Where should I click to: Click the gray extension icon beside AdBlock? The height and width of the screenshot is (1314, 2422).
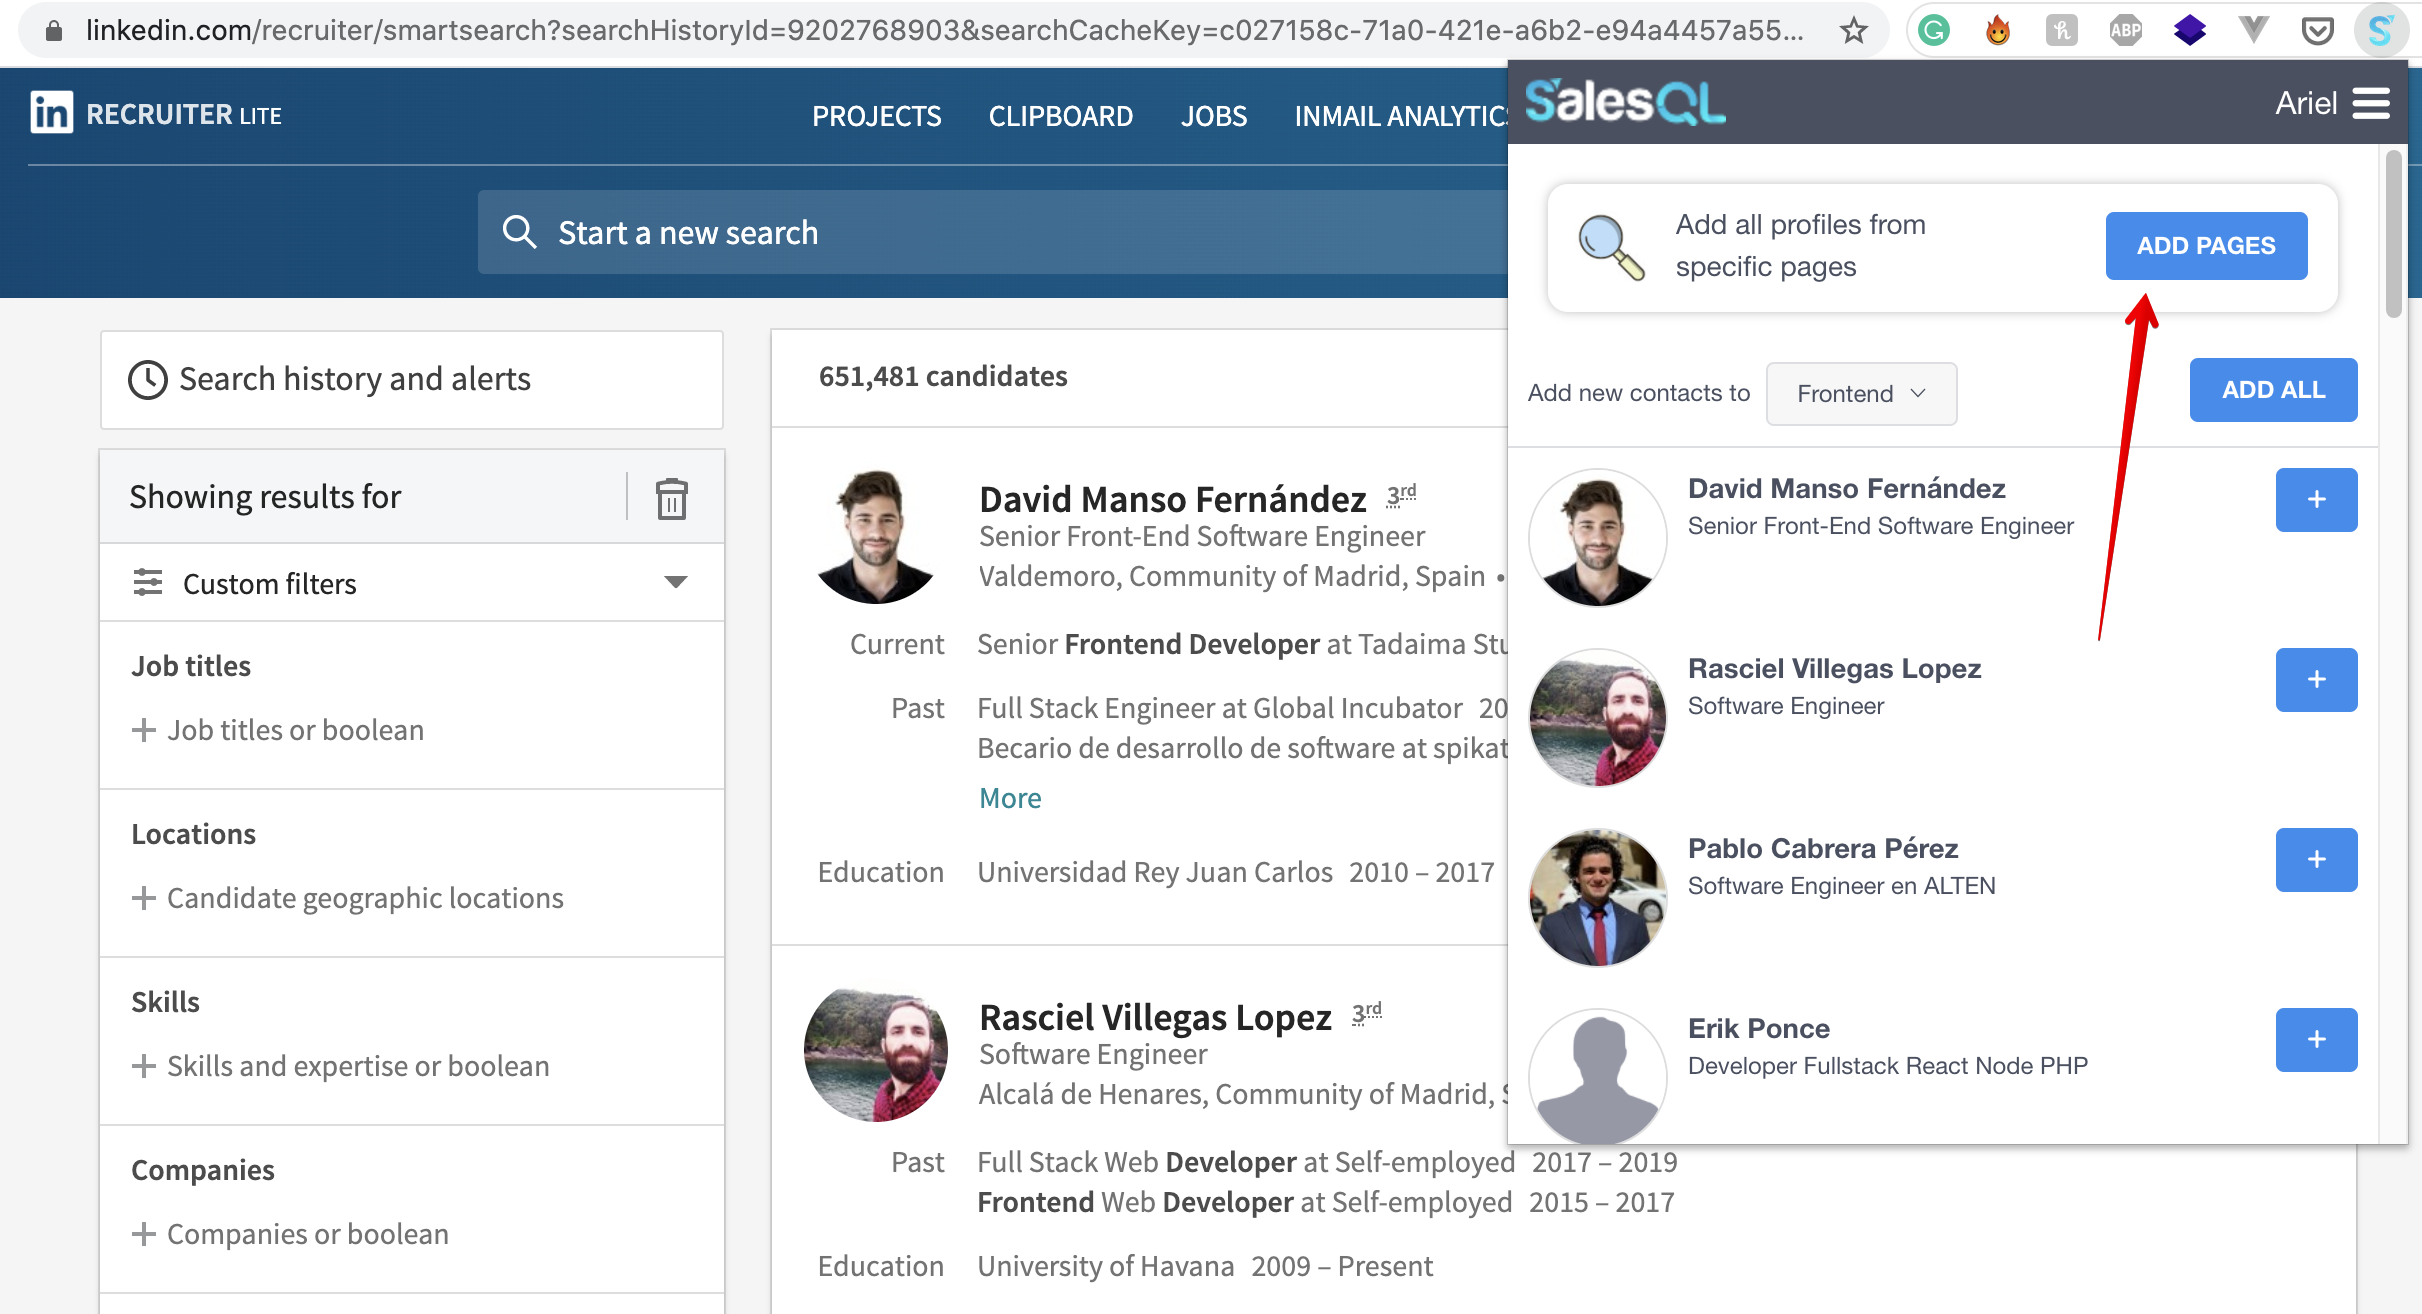2062,31
